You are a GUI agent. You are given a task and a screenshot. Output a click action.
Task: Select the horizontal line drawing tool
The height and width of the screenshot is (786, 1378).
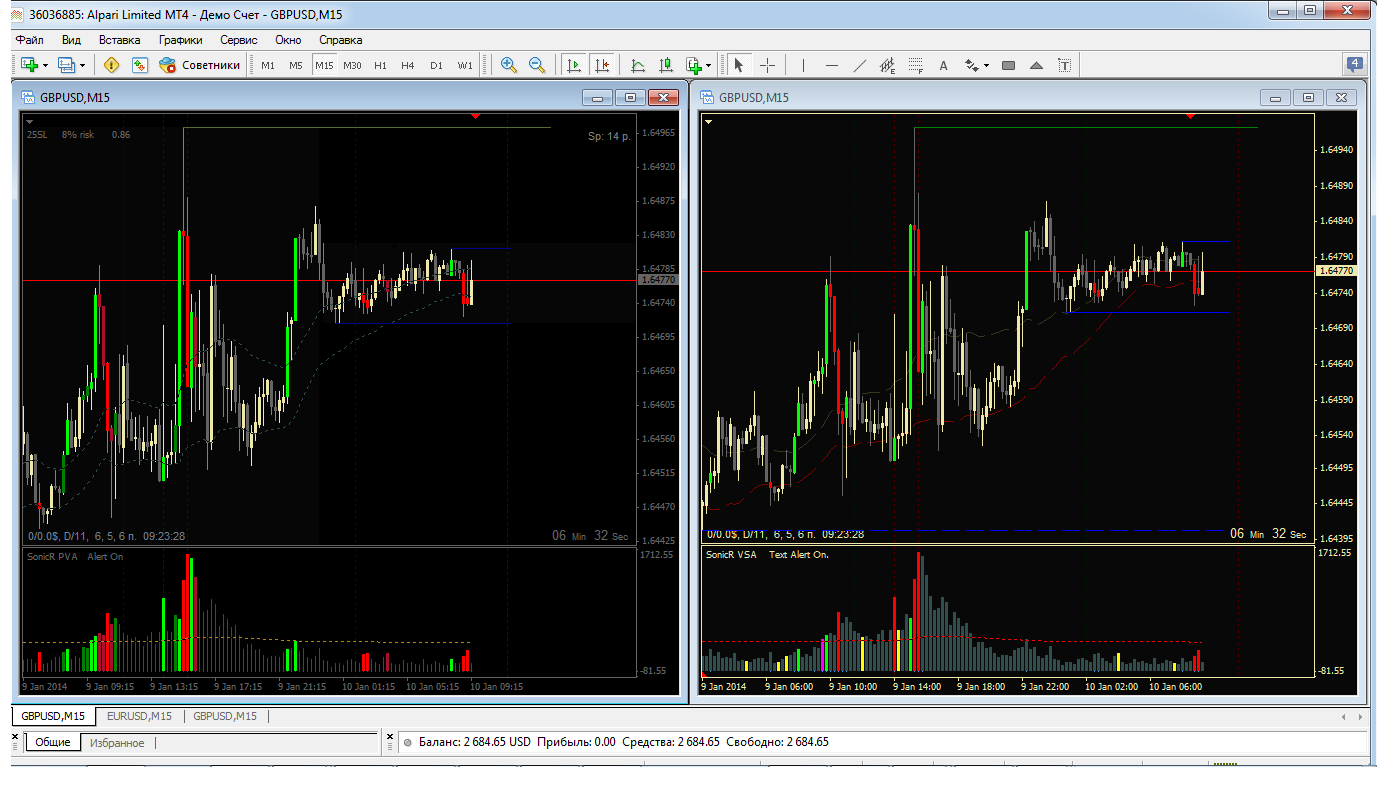tap(831, 65)
